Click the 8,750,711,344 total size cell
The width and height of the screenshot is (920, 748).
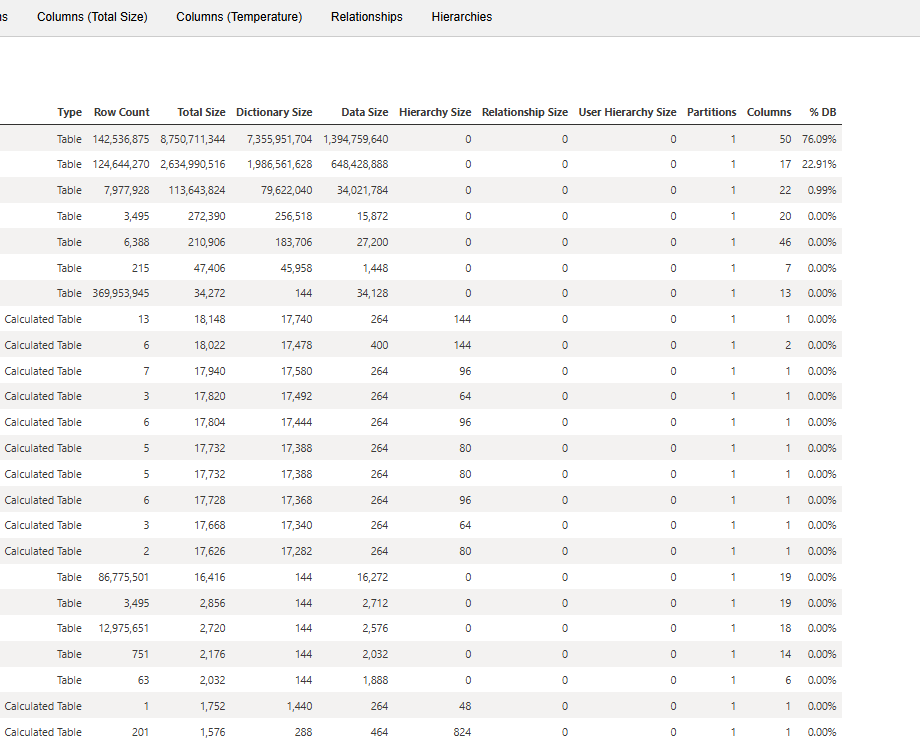pyautogui.click(x=193, y=139)
